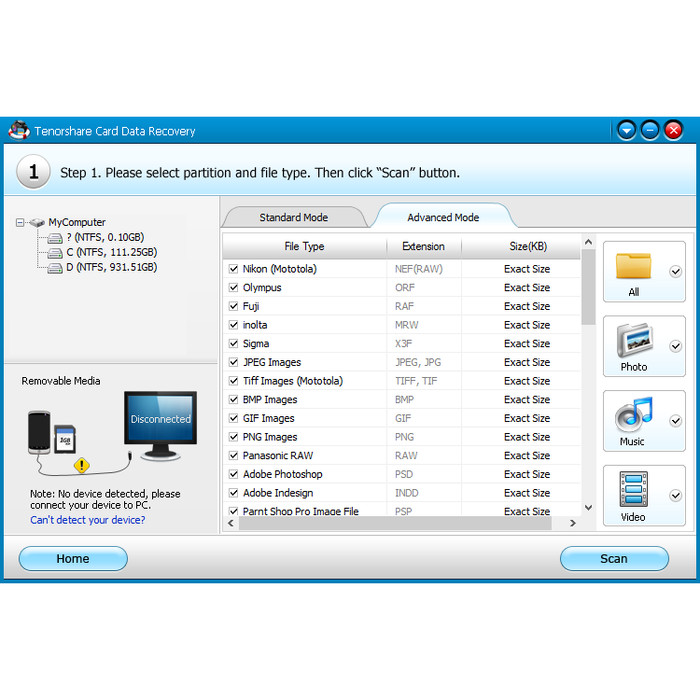Switch to the Advanced Mode tab
The width and height of the screenshot is (700, 700).
point(443,217)
